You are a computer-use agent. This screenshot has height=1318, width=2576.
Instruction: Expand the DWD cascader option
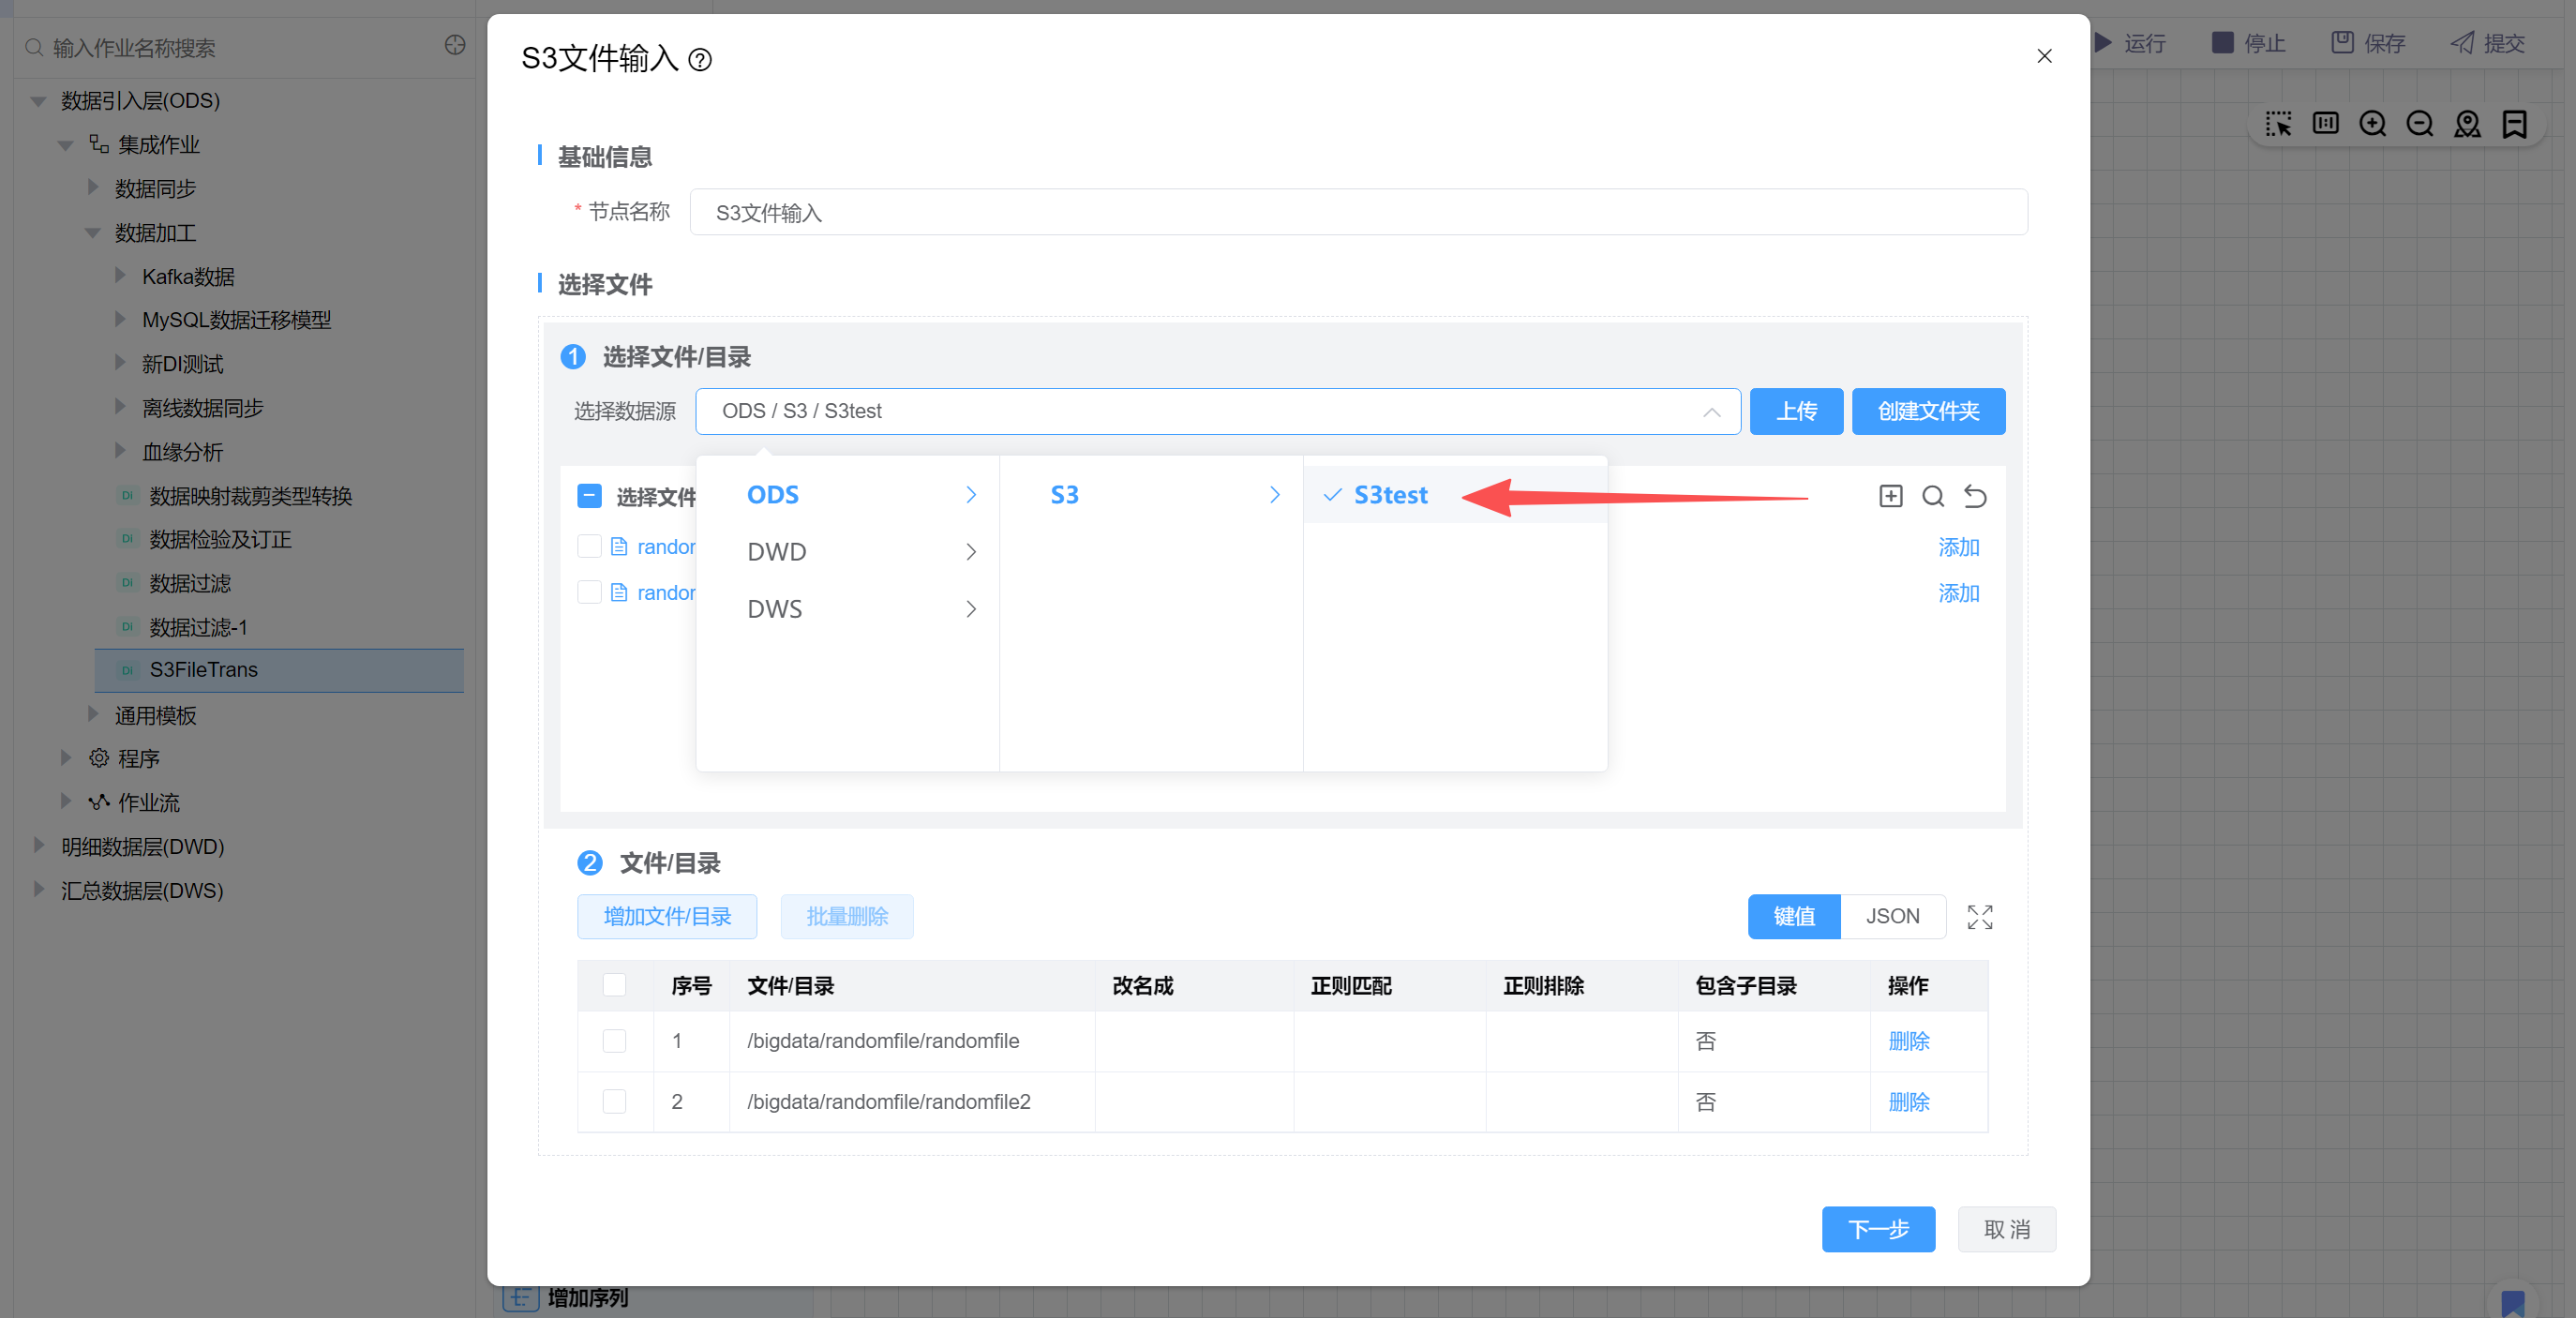pyautogui.click(x=860, y=552)
